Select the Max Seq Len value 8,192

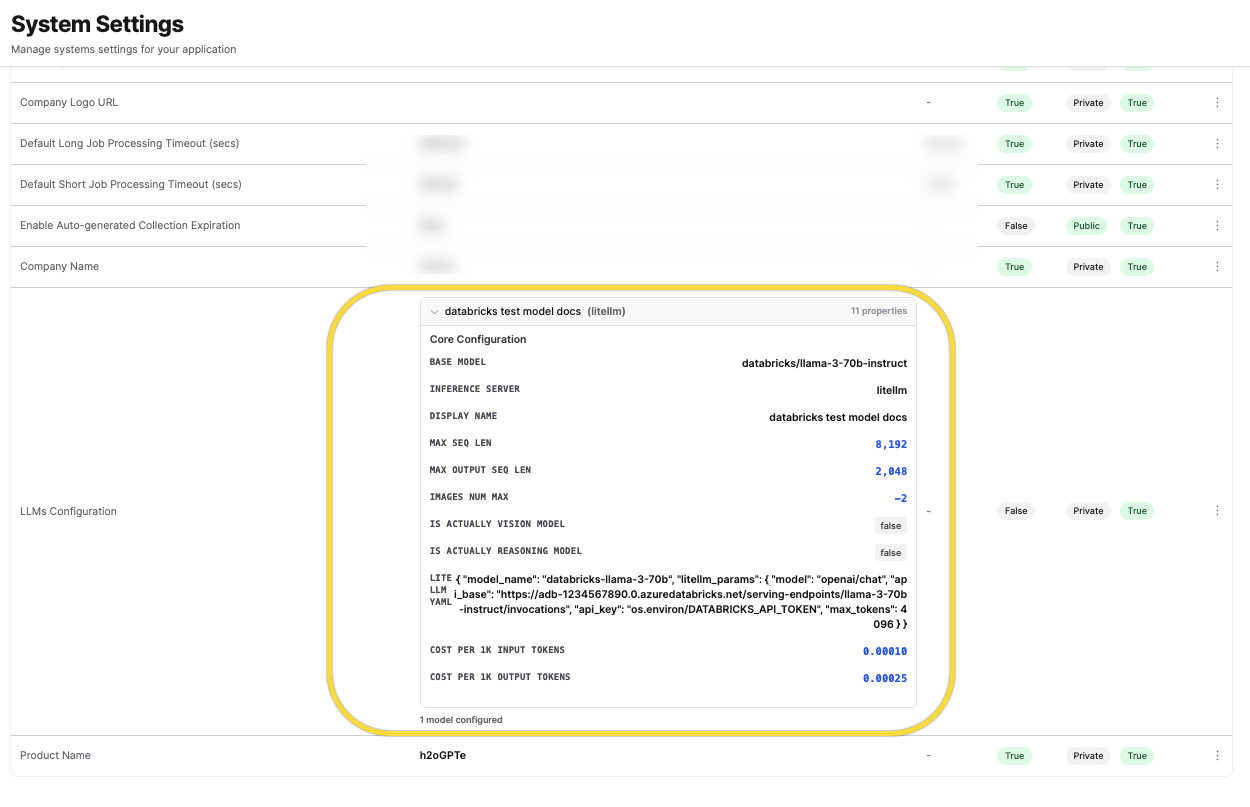[x=890, y=444]
